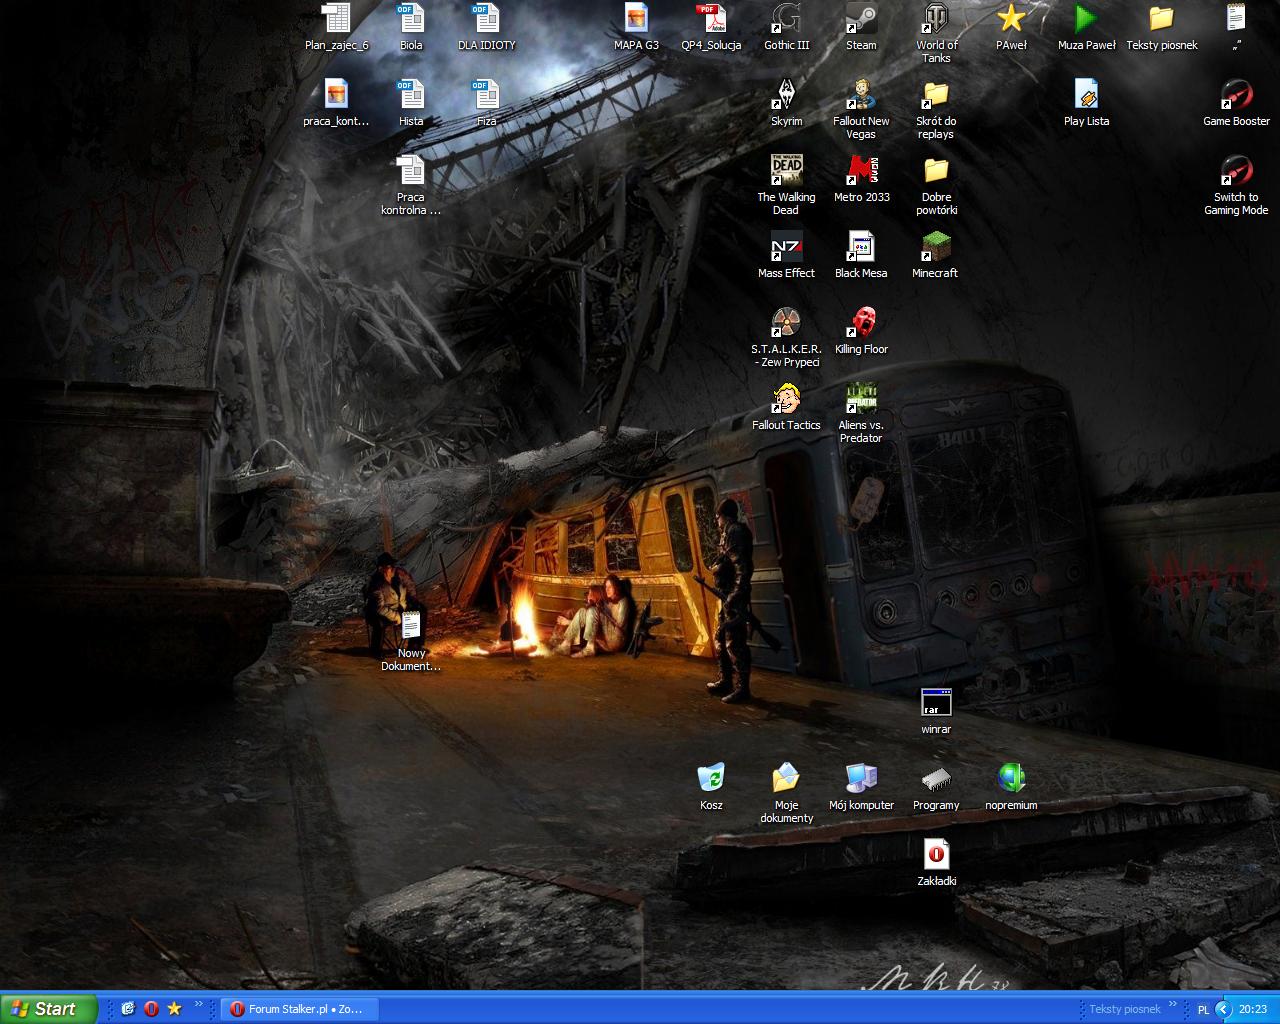This screenshot has width=1280, height=1024.
Task: Select the Hista document icon
Action: coord(411,95)
